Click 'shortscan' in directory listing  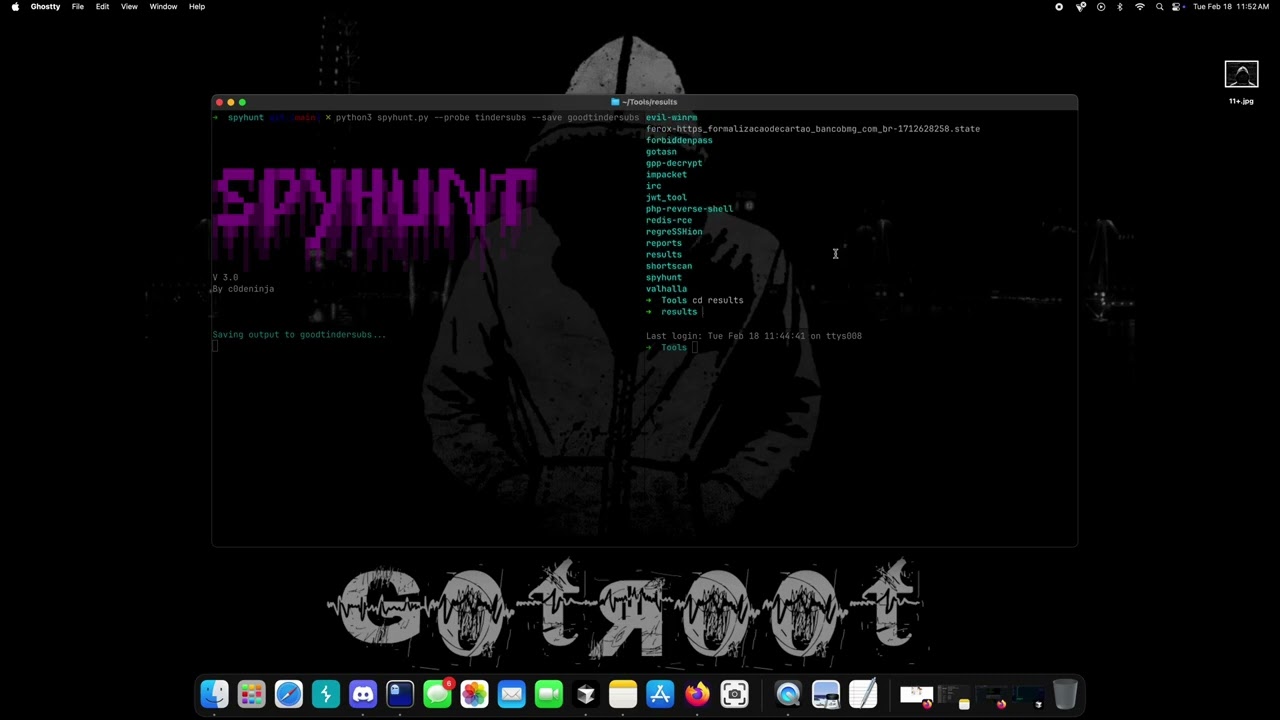(x=669, y=266)
